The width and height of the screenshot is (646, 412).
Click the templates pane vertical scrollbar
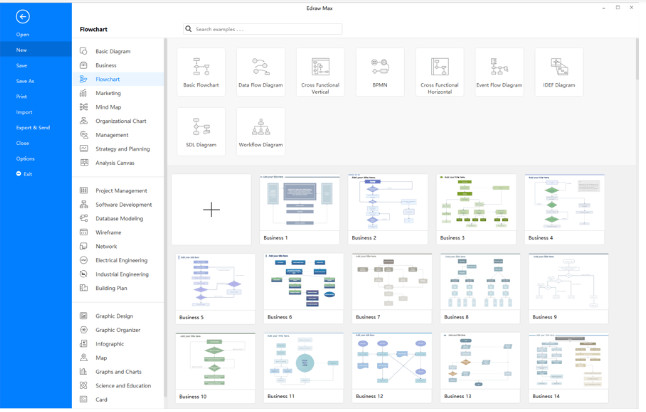[637, 59]
